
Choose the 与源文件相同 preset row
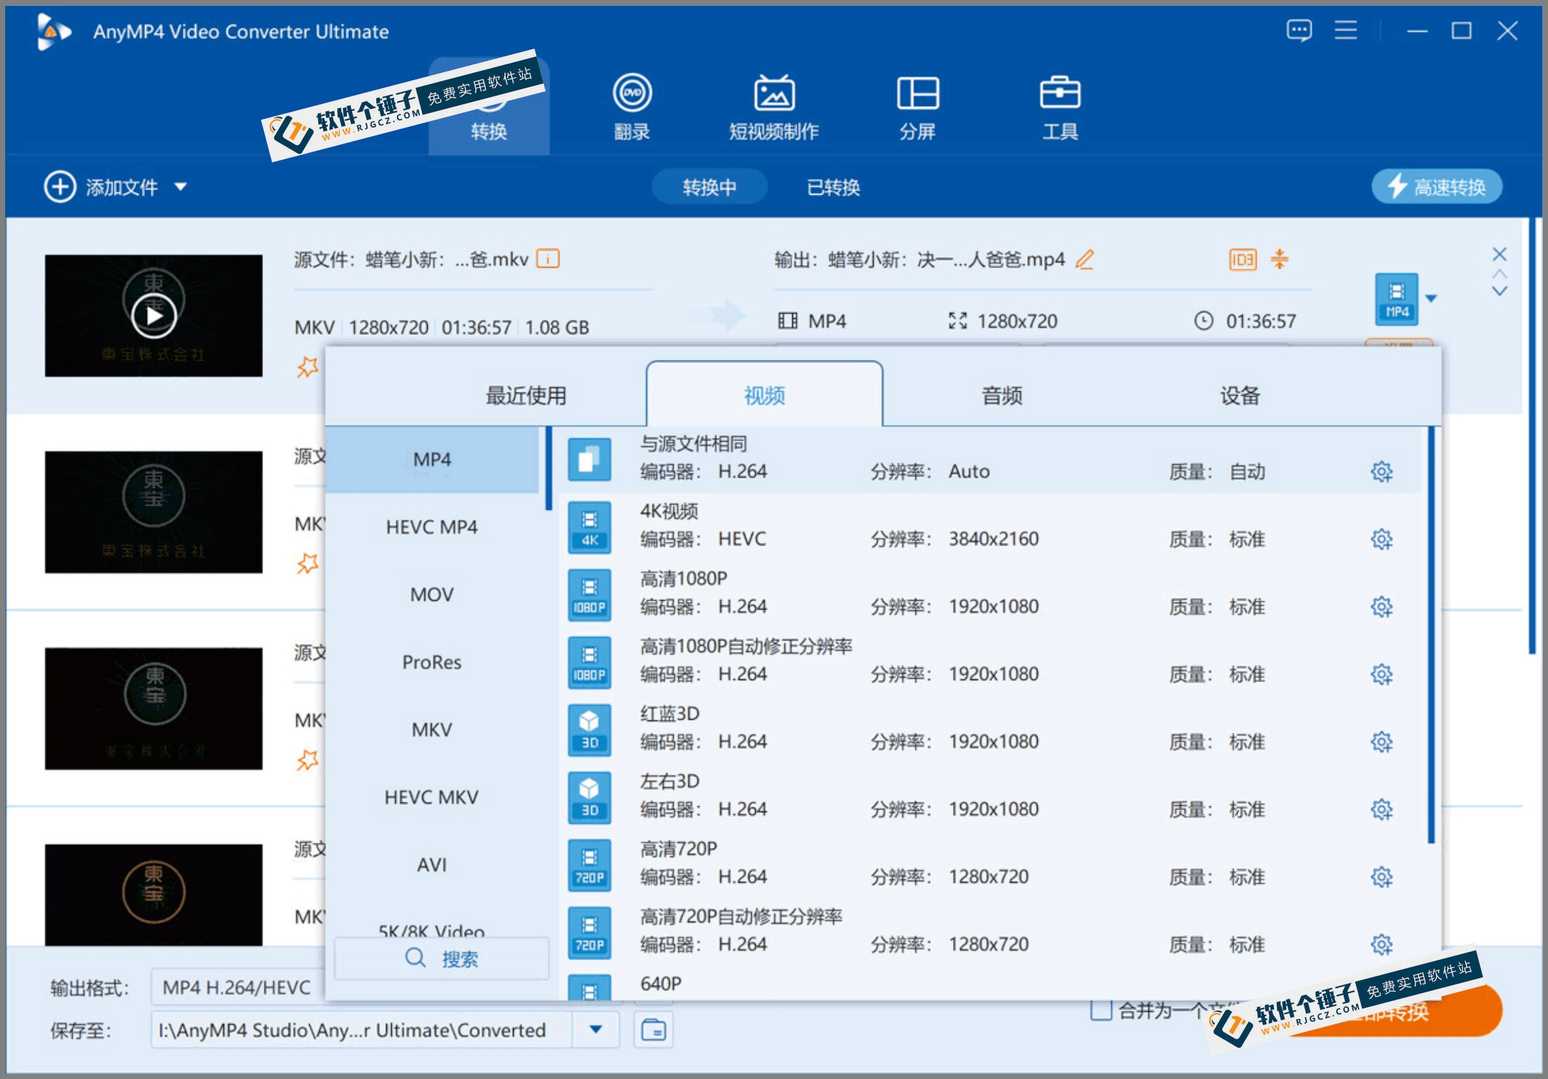pos(990,458)
